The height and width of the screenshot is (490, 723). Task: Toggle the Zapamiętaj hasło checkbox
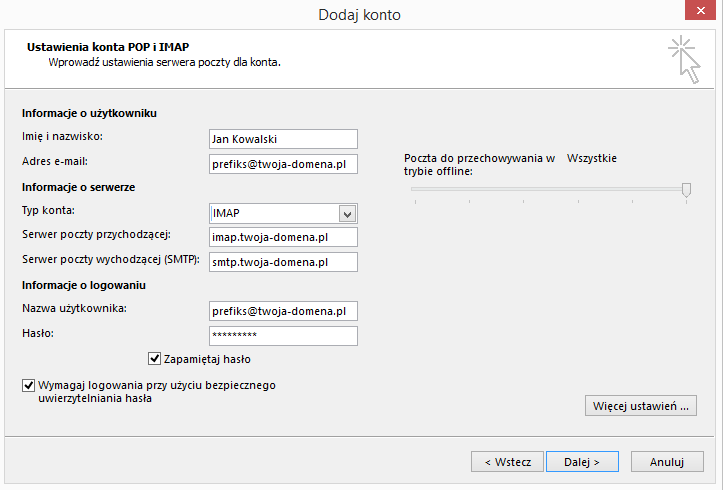point(154,359)
